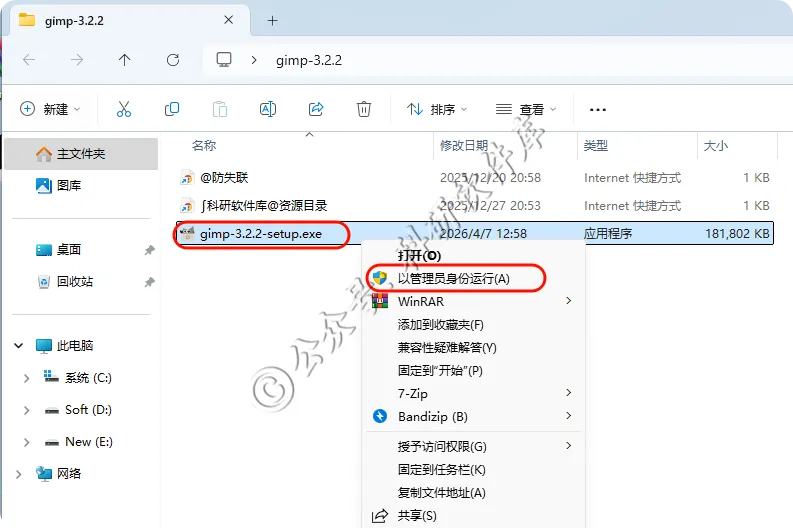Add a new tab with plus button
The width and height of the screenshot is (793, 528).
(273, 20)
